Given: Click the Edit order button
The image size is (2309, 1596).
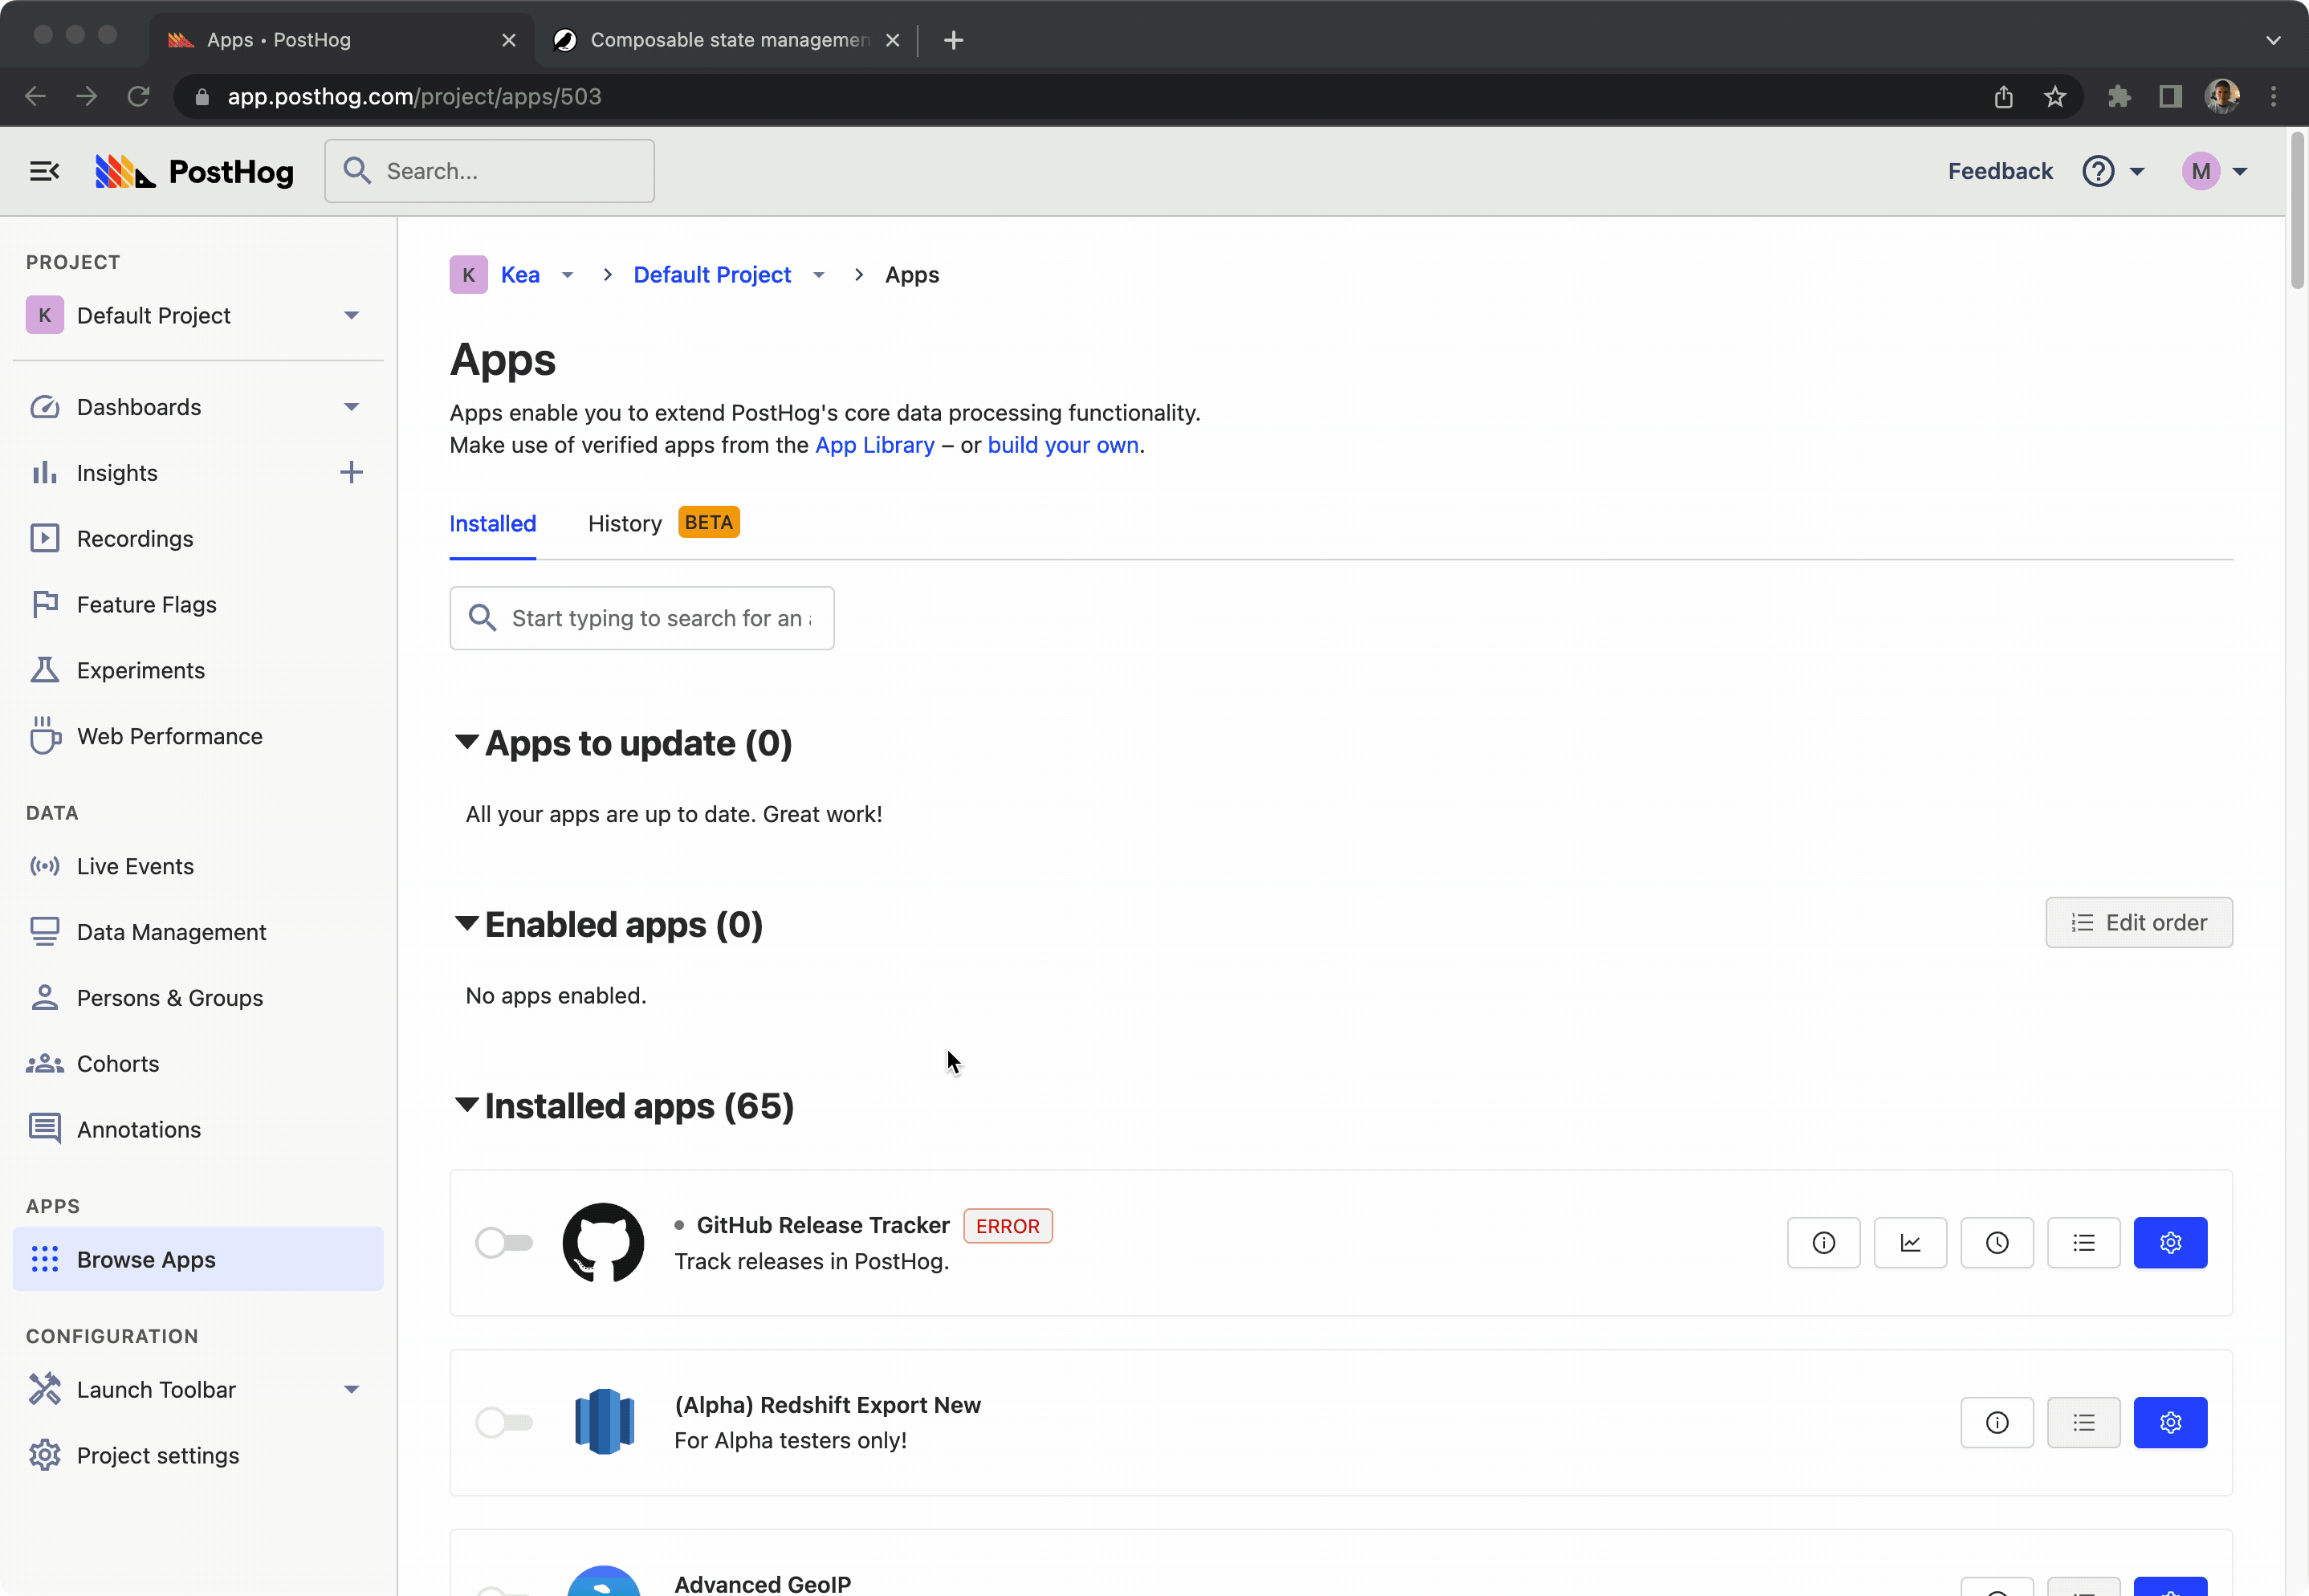Looking at the screenshot, I should [x=2139, y=921].
